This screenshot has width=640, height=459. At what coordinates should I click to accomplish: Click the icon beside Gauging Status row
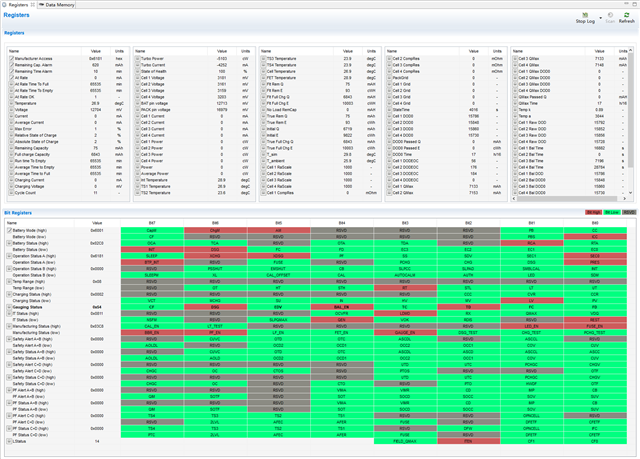[9, 307]
